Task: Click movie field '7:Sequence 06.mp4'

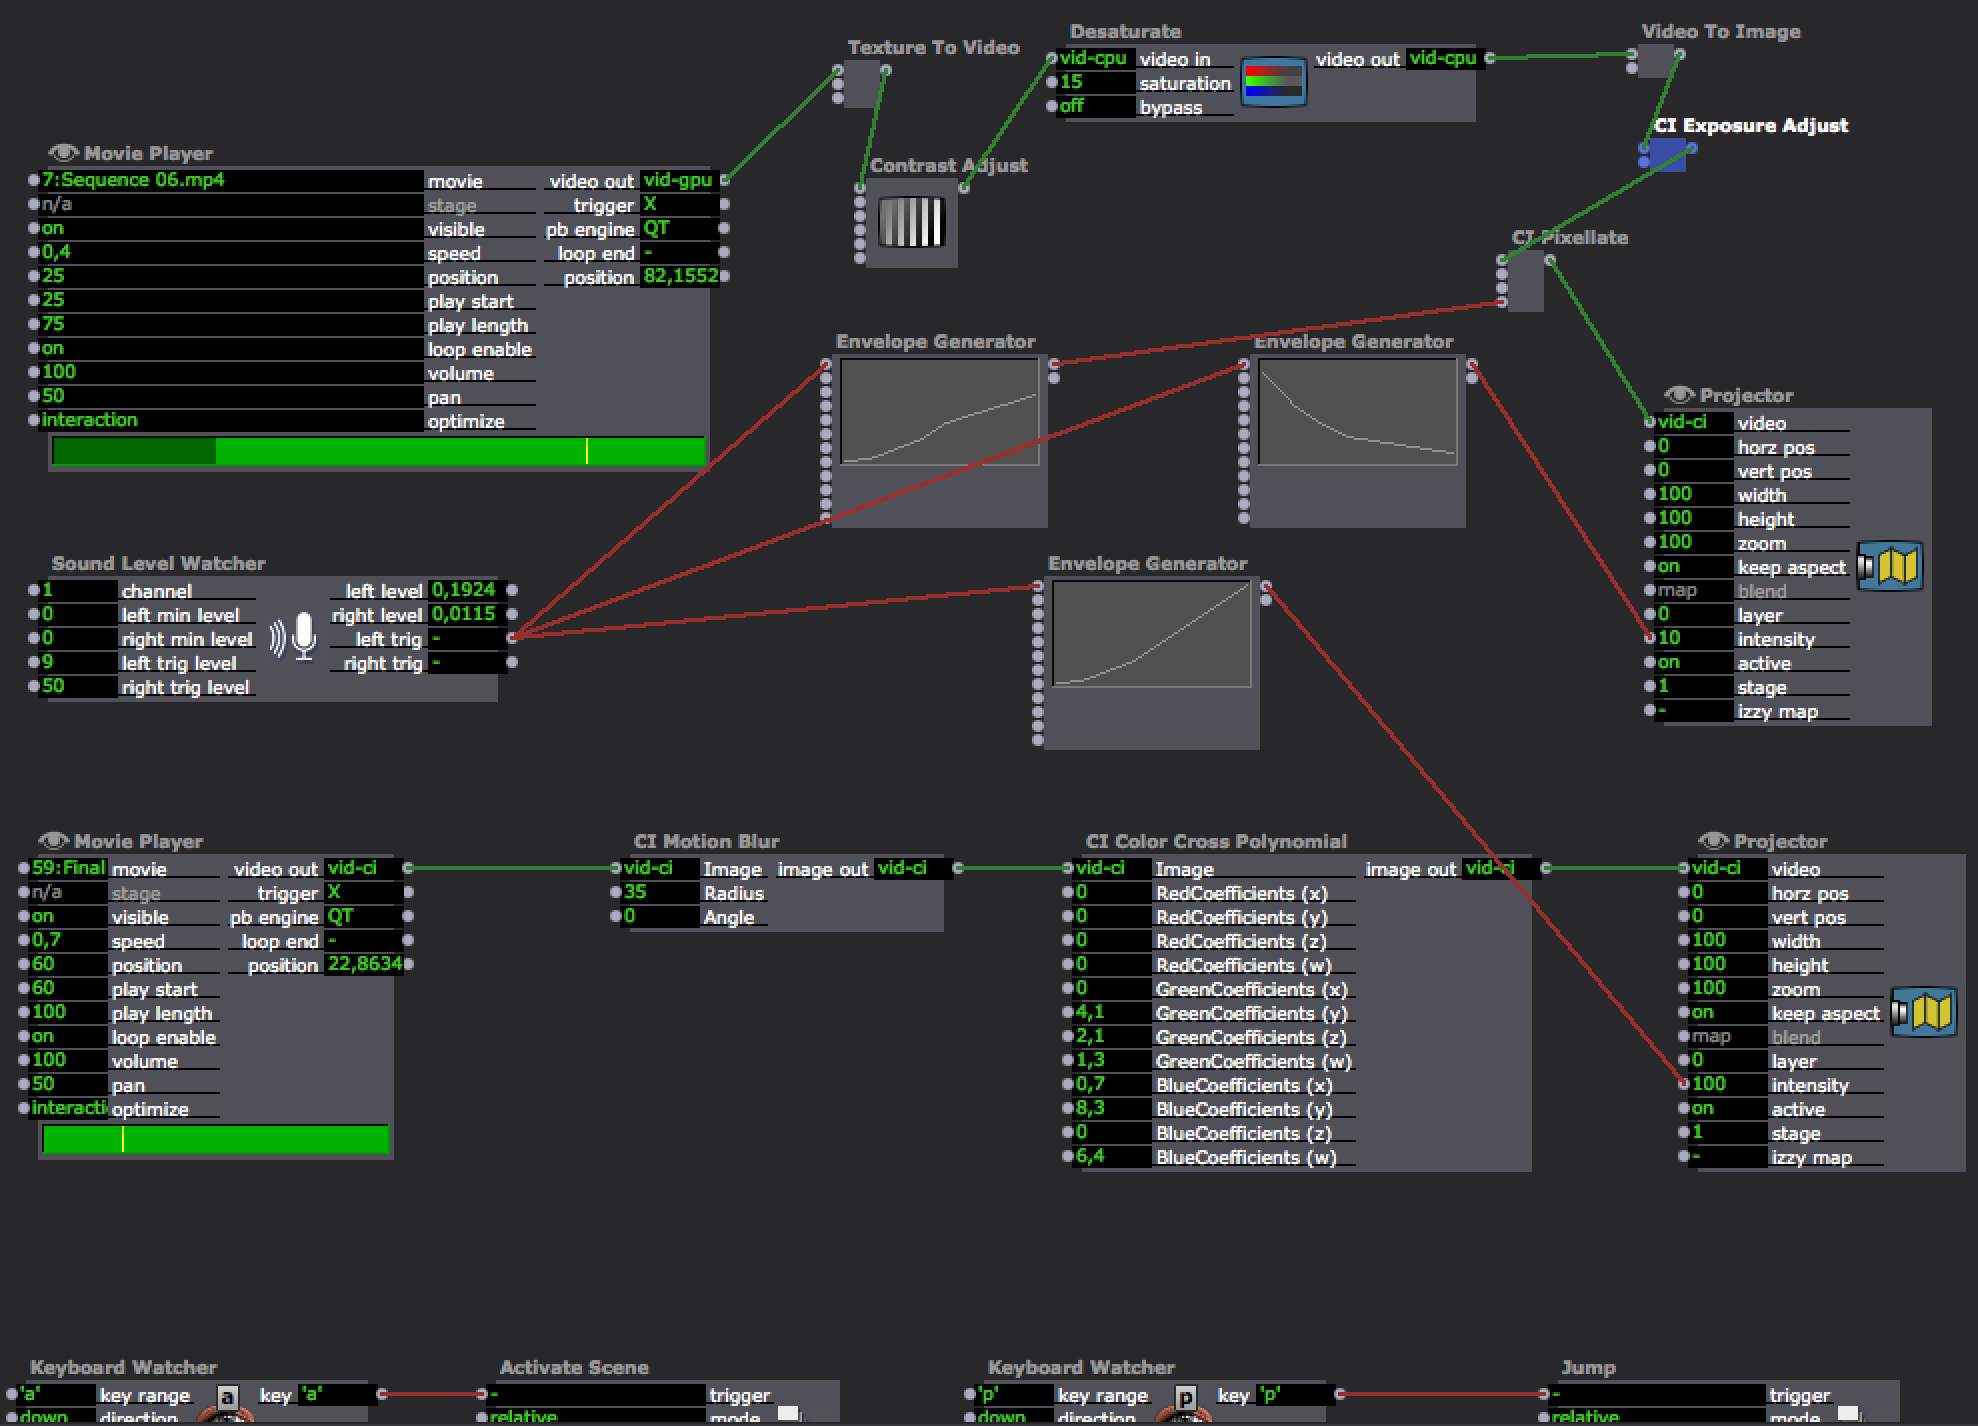Action: 231,180
